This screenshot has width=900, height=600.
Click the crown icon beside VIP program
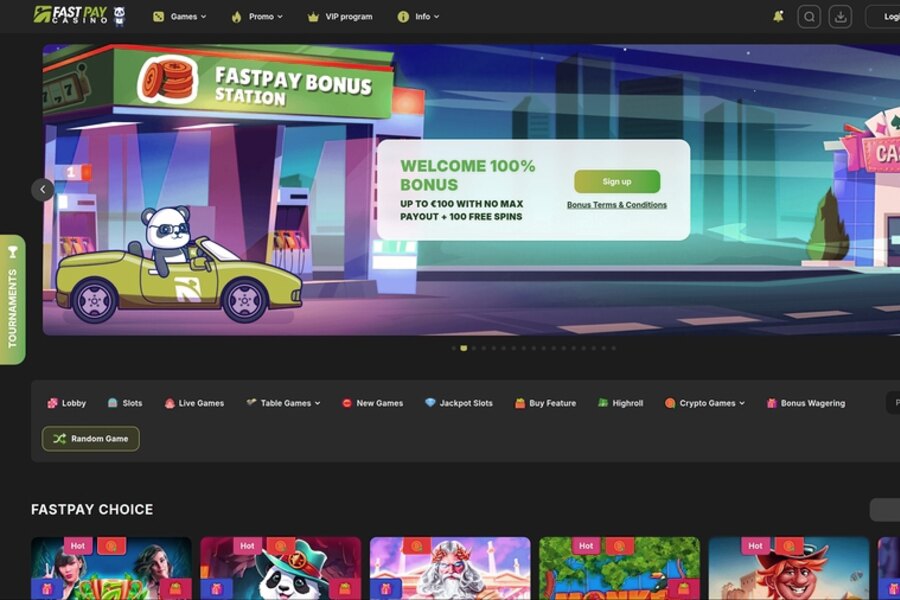[313, 17]
